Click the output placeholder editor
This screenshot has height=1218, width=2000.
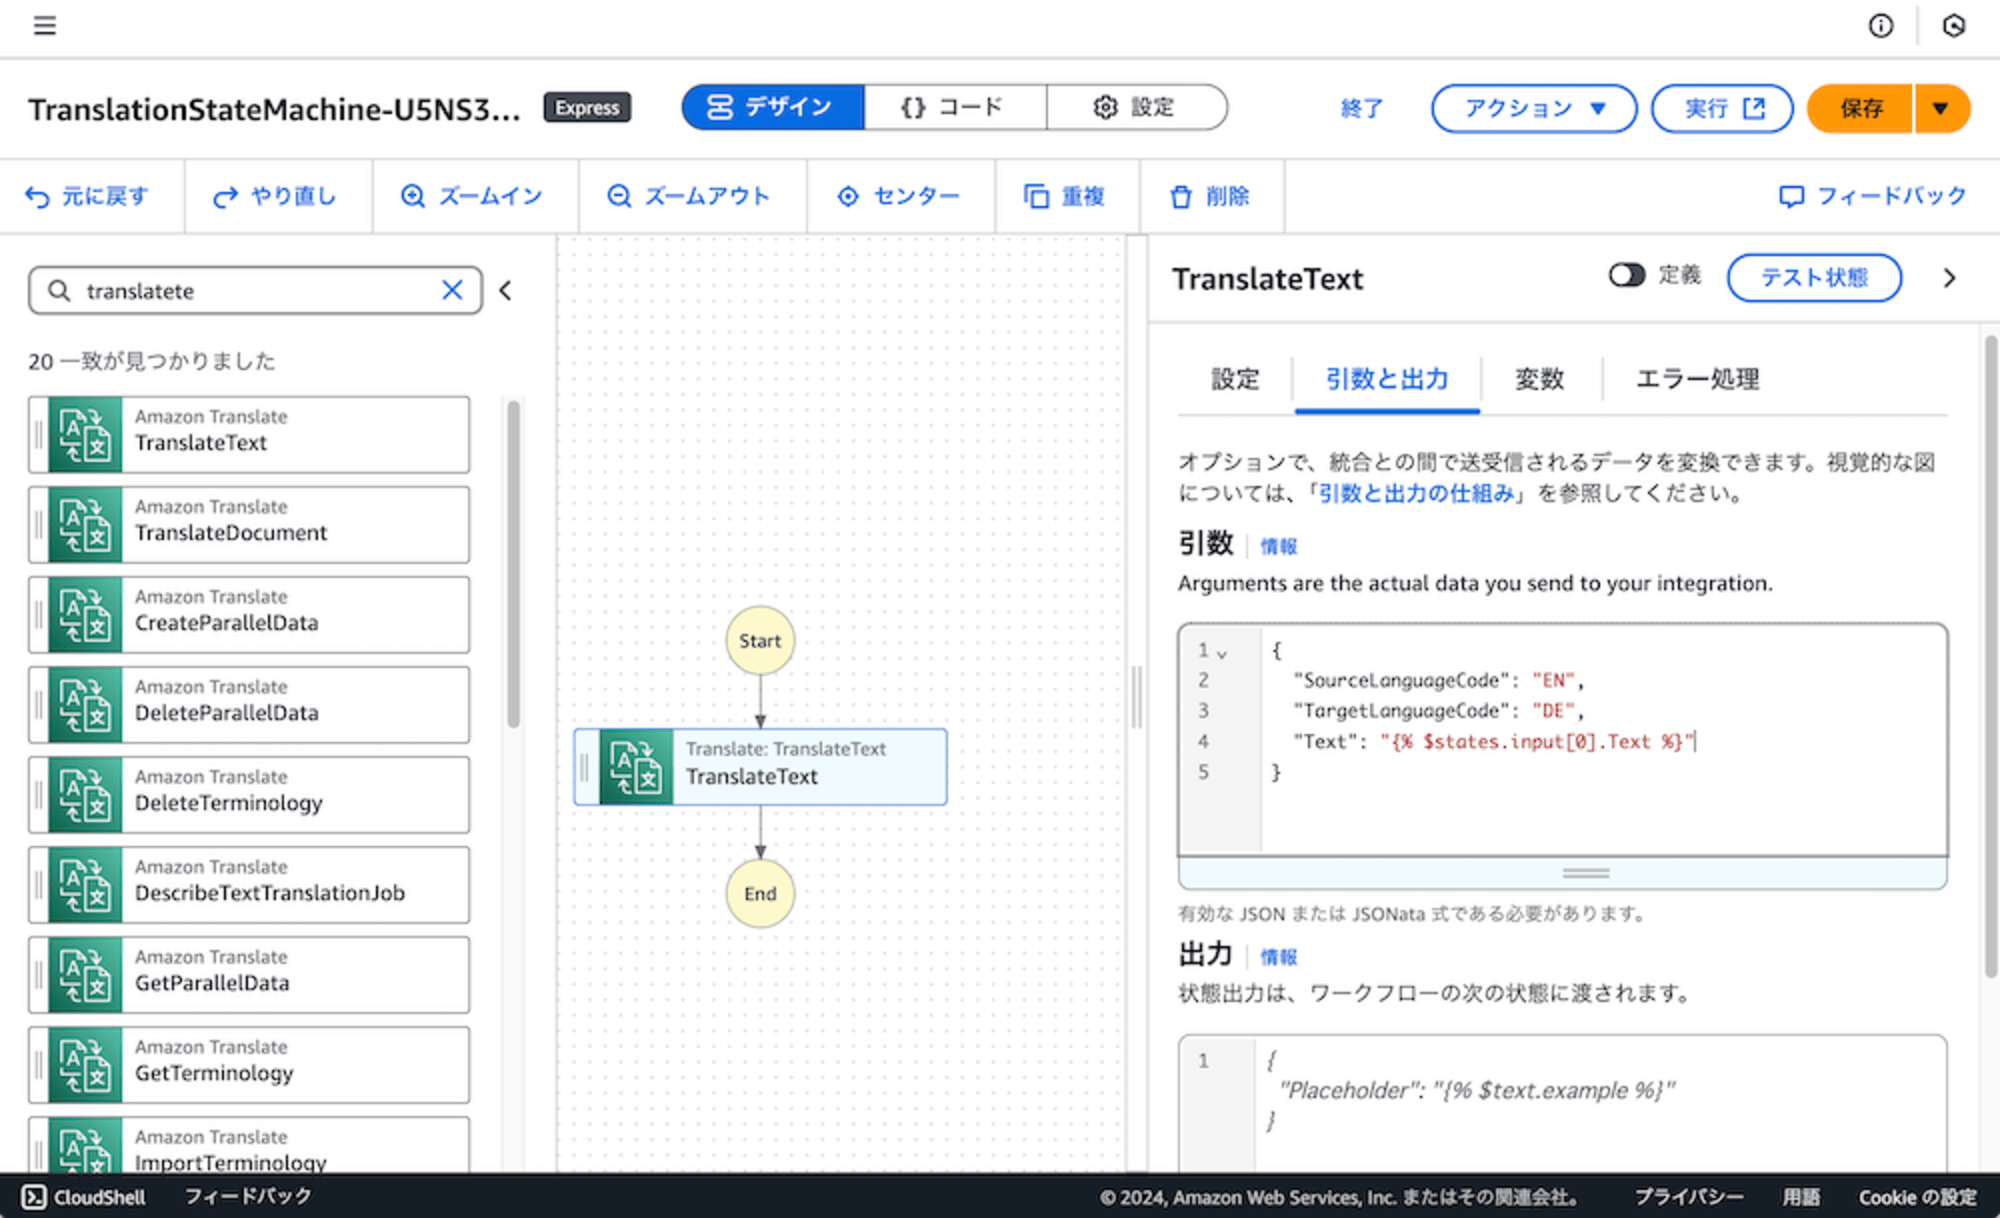(x=1563, y=1103)
